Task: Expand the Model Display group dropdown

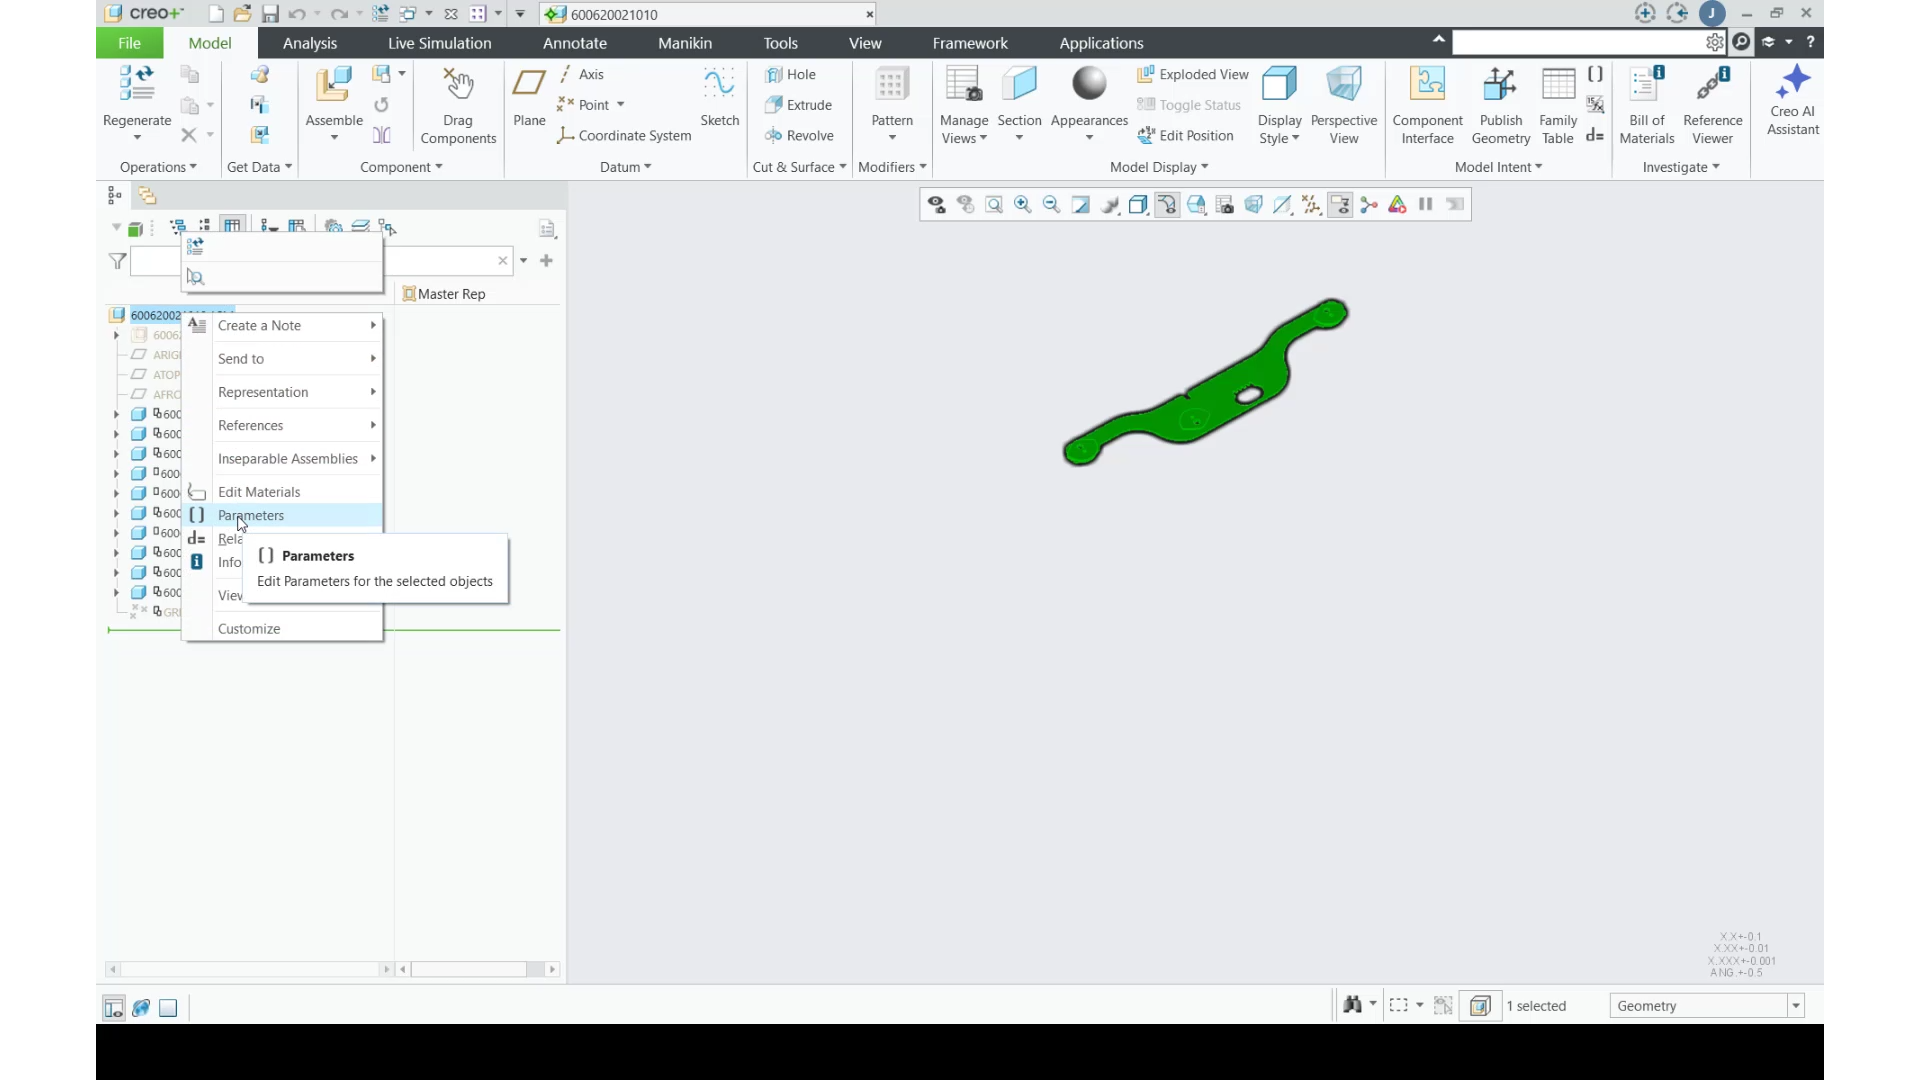Action: click(1159, 167)
